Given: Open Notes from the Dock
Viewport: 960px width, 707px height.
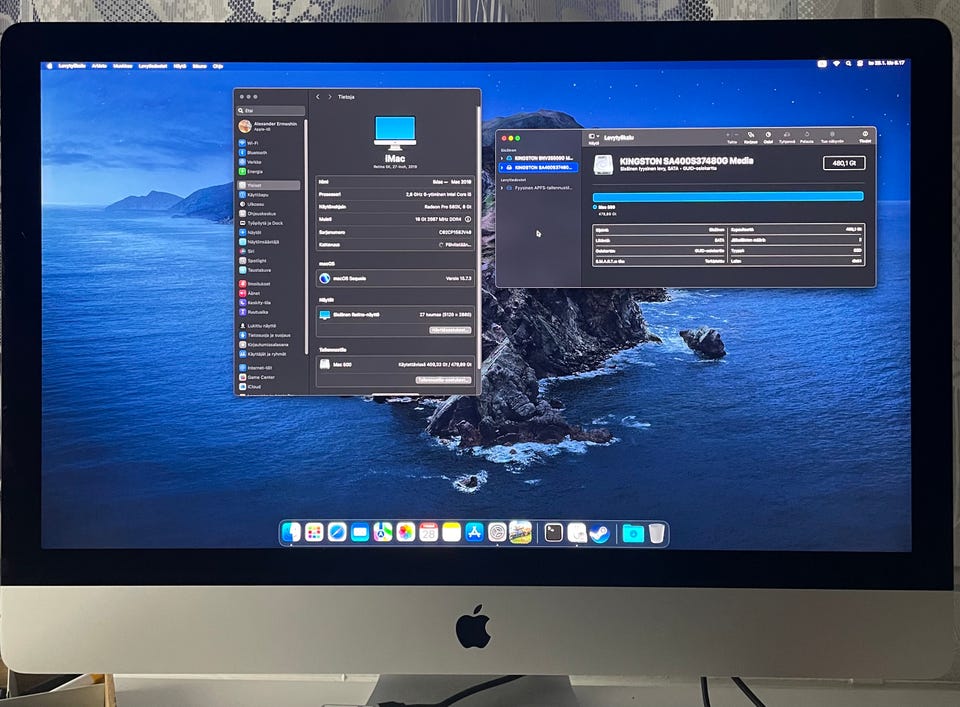Looking at the screenshot, I should (x=451, y=533).
